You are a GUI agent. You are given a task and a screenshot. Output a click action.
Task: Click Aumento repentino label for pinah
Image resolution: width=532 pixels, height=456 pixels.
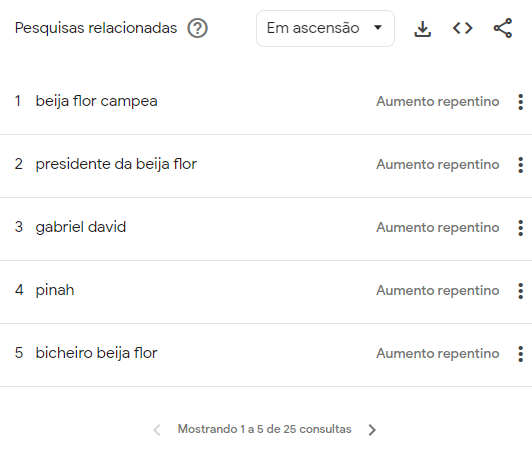(x=438, y=291)
